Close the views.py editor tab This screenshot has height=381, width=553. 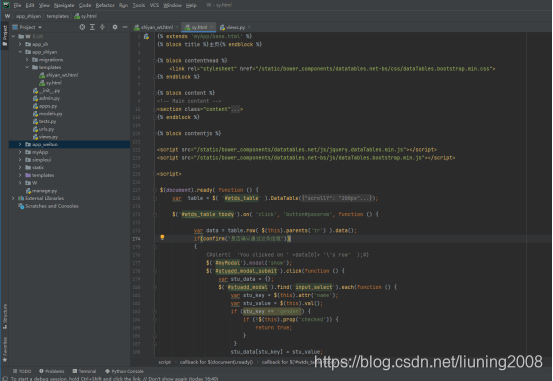[249, 27]
